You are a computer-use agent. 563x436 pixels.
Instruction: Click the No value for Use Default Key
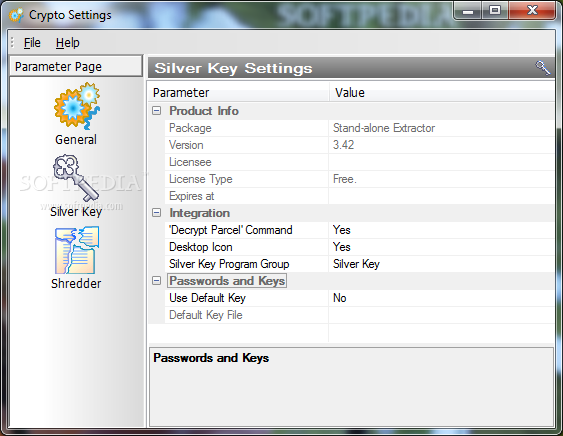[340, 298]
